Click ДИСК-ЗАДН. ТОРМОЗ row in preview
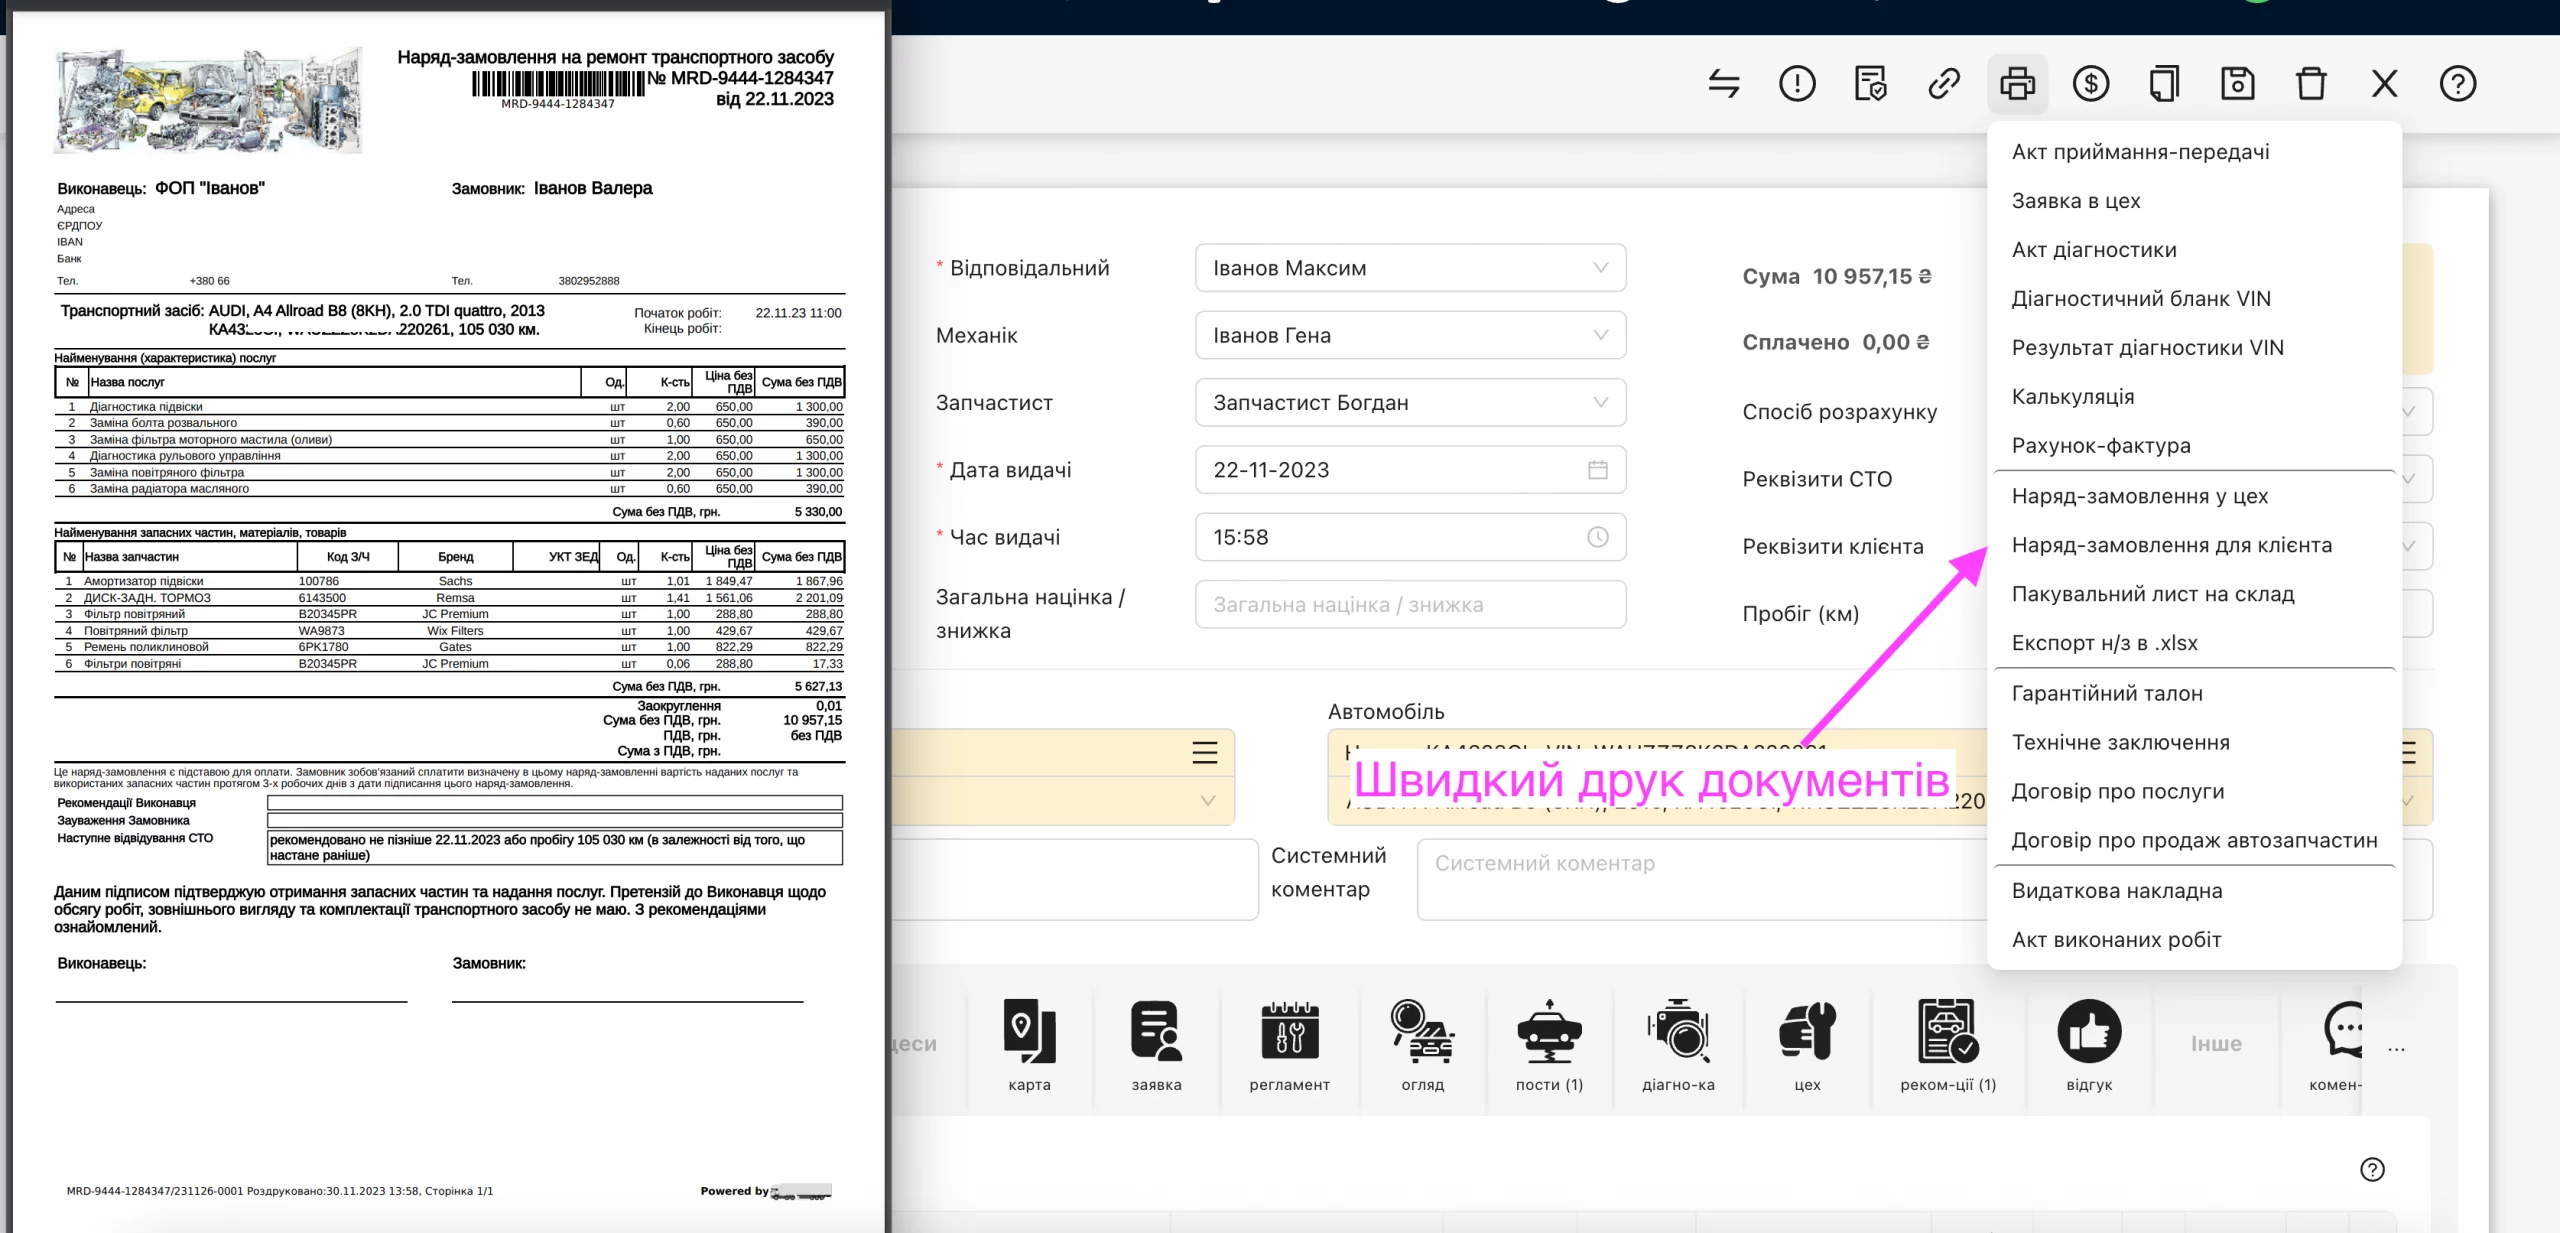This screenshot has height=1233, width=2560. click(450, 598)
